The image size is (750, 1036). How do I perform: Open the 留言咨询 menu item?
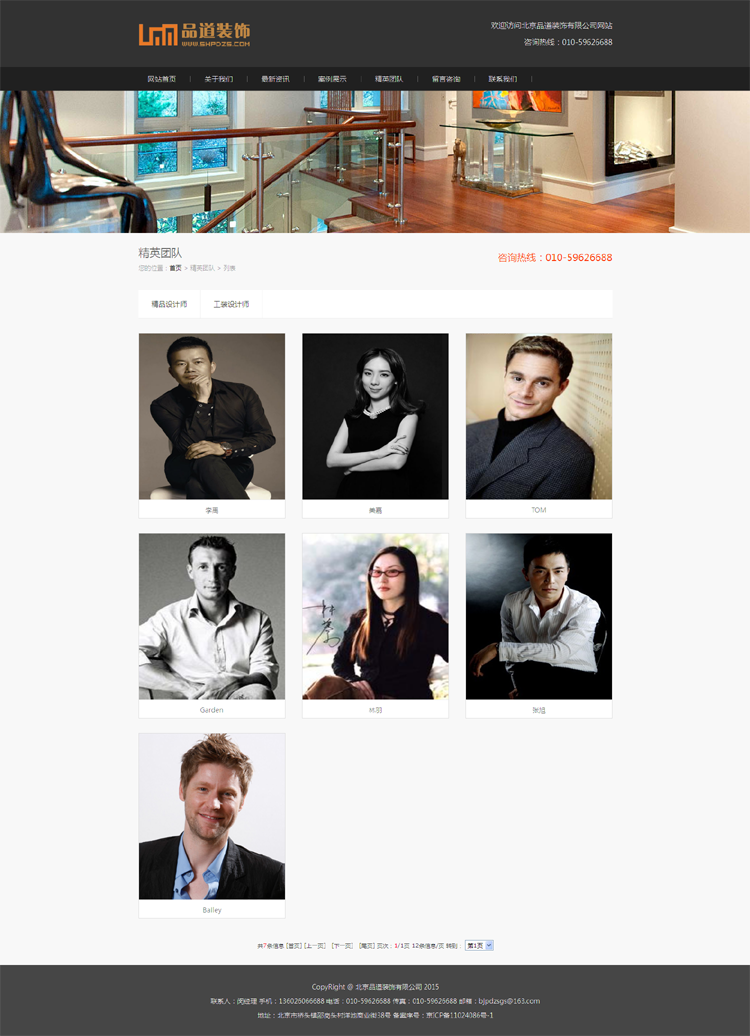pyautogui.click(x=446, y=79)
